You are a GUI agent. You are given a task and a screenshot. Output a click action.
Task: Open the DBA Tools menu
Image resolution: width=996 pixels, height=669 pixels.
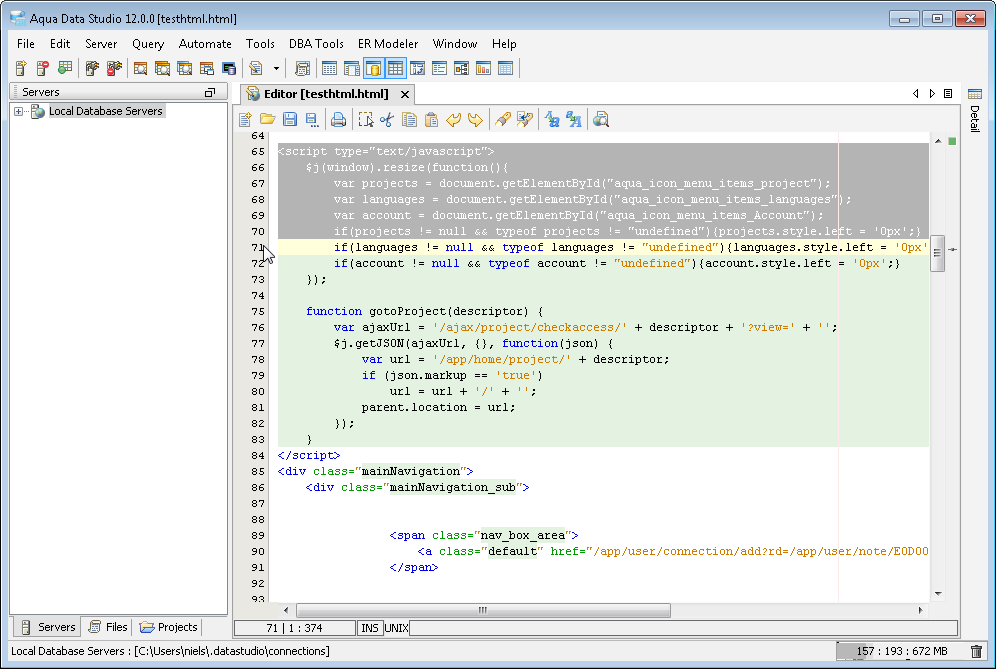click(x=316, y=44)
